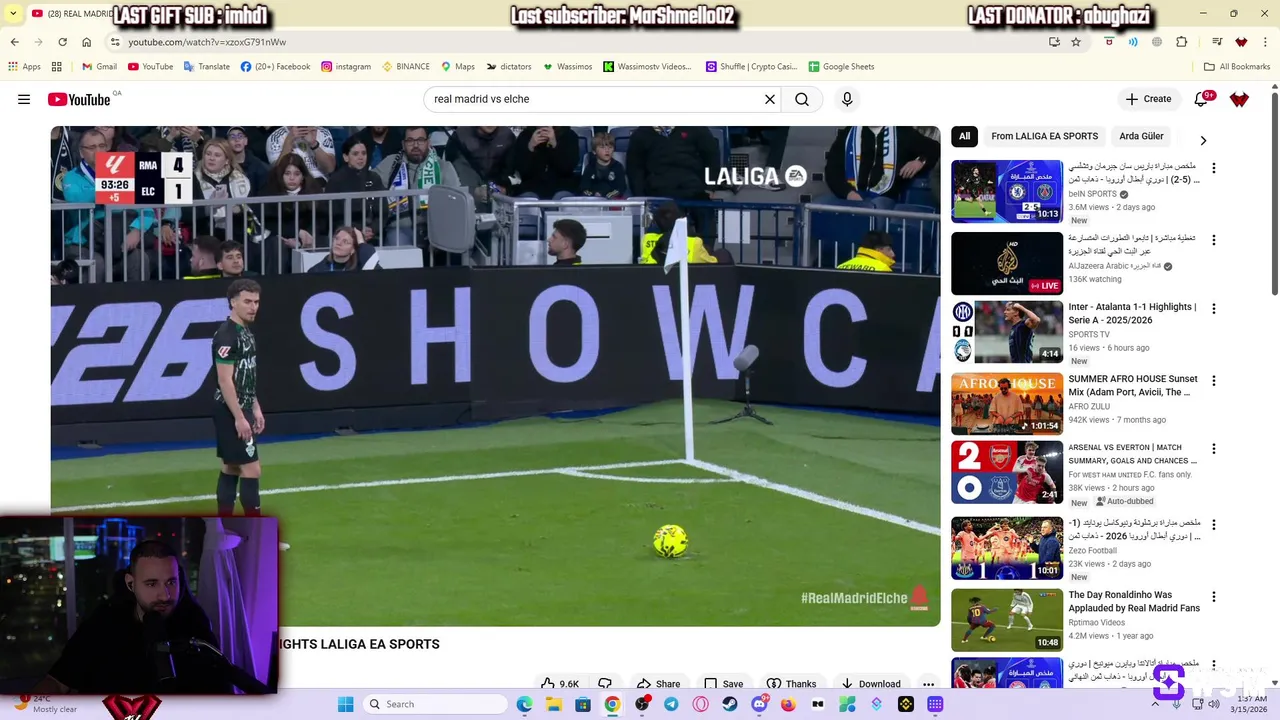
Task: Open options for Afro House mix
Action: click(1214, 381)
